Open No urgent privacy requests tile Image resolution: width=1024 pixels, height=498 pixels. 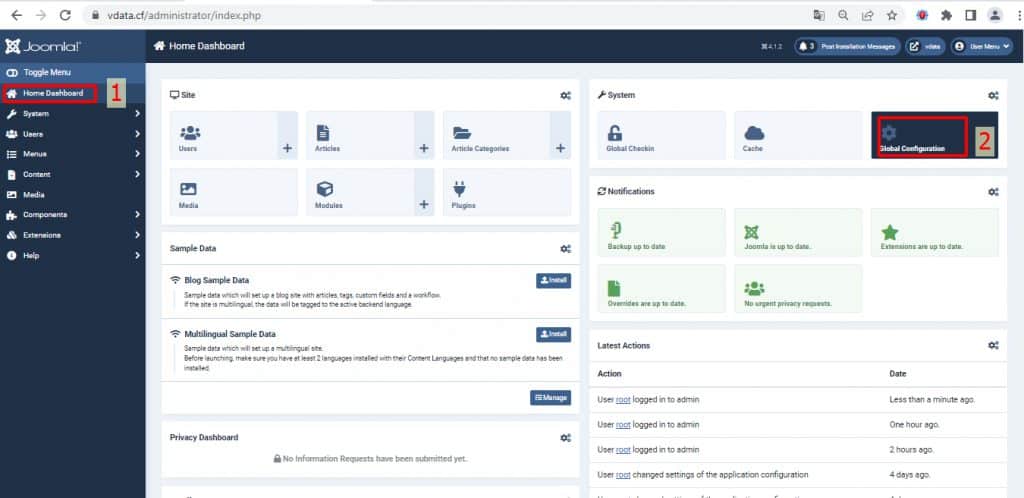pos(798,288)
